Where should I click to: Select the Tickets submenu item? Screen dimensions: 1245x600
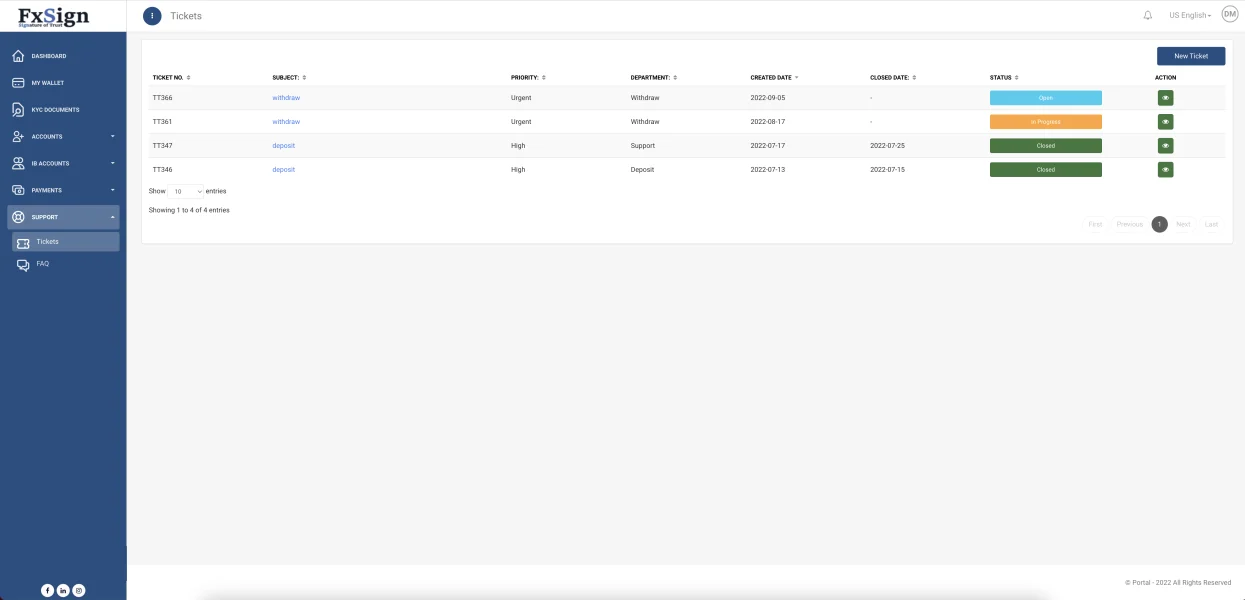66,242
